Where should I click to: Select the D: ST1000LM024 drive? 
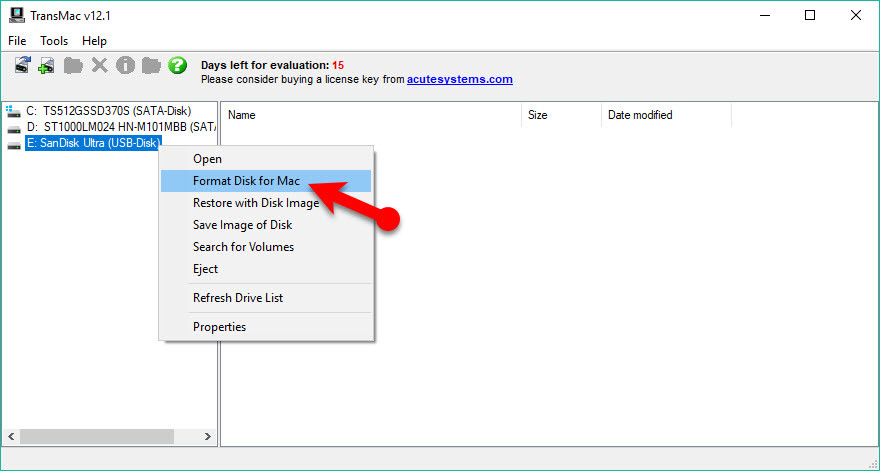[121, 127]
